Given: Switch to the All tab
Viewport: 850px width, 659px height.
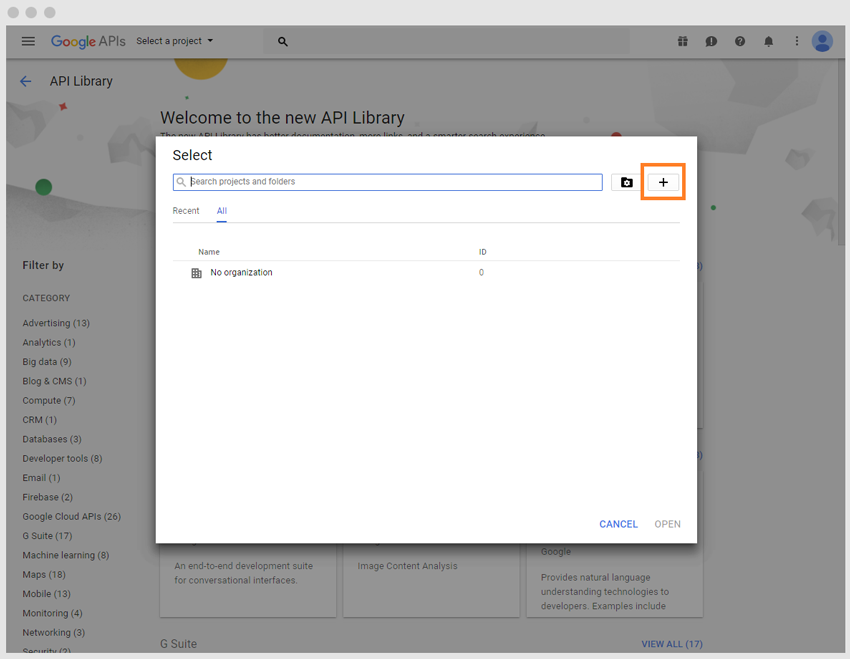Looking at the screenshot, I should (222, 211).
